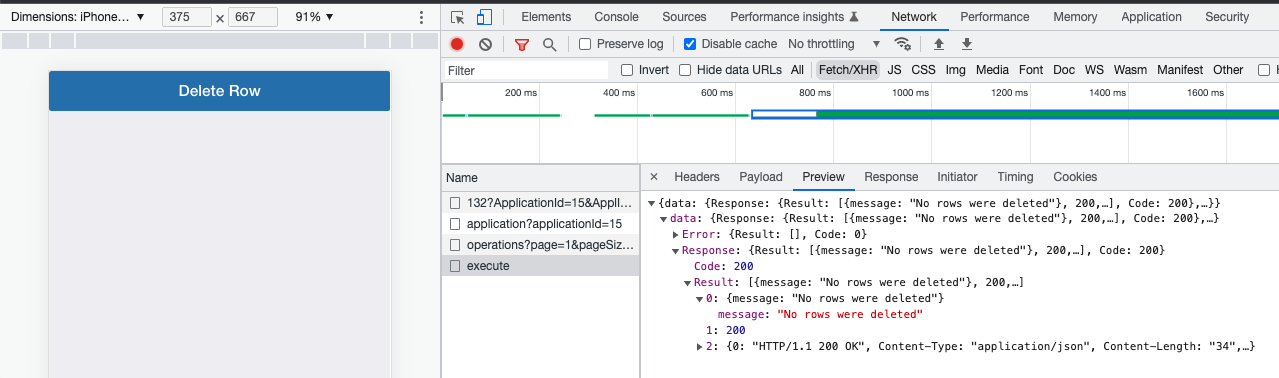Tick the checkbox next to the execute request
The width and height of the screenshot is (1279, 378).
click(456, 266)
